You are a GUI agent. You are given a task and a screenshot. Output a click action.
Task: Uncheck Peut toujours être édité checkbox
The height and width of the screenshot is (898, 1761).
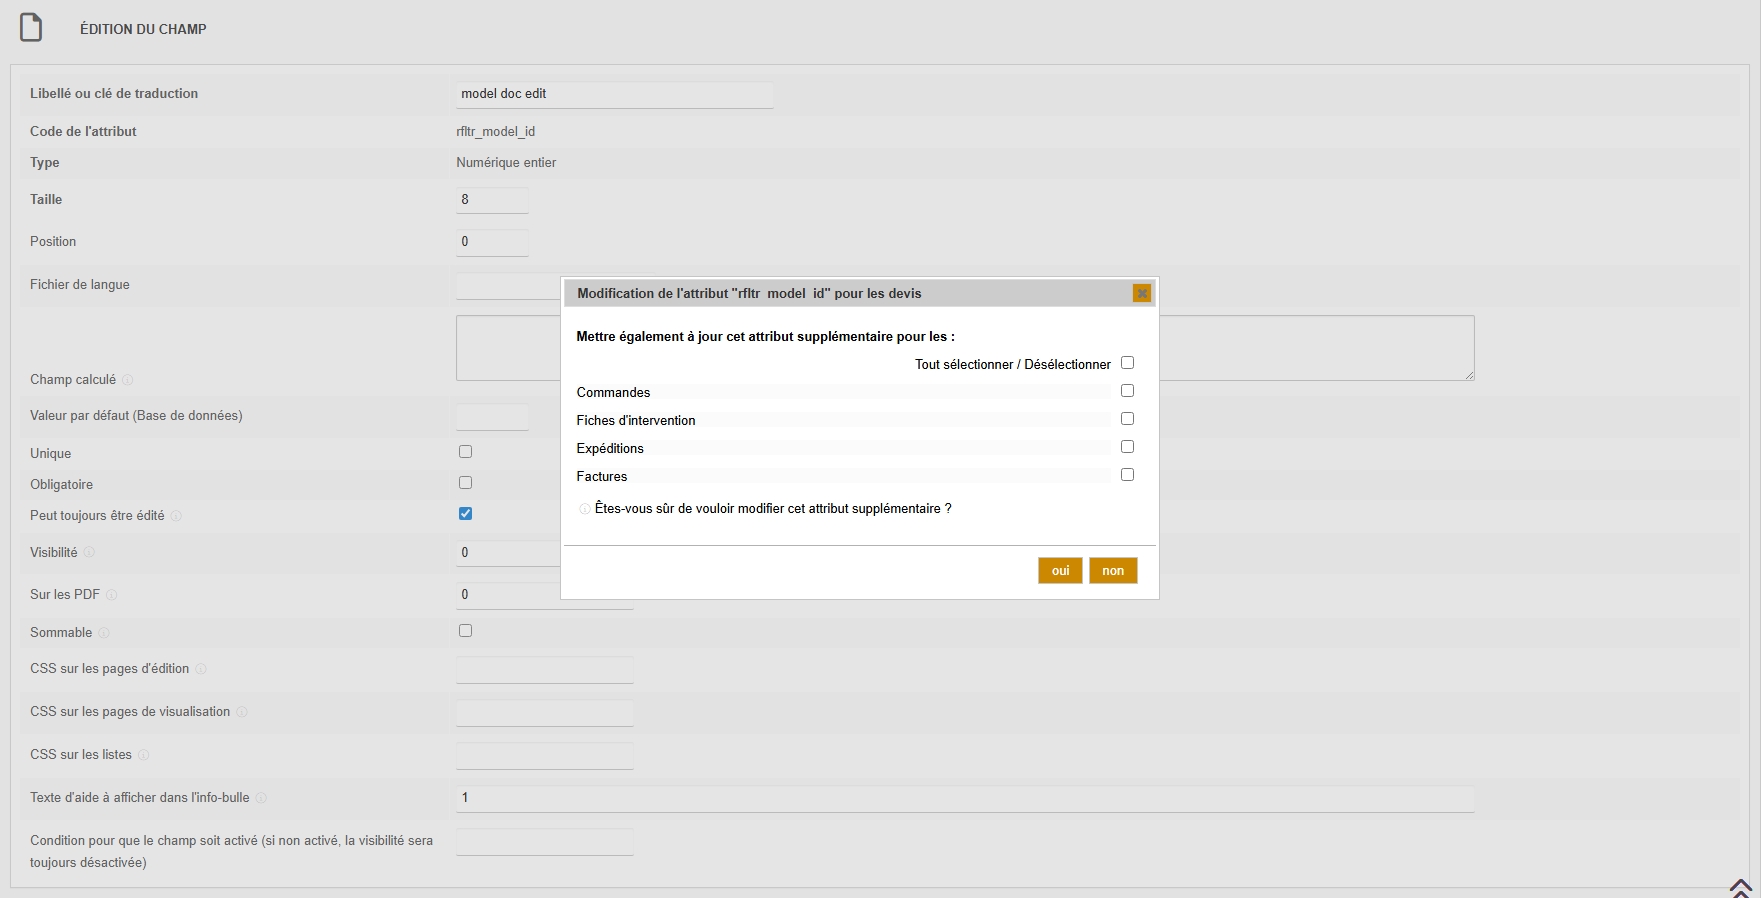pyautogui.click(x=465, y=514)
